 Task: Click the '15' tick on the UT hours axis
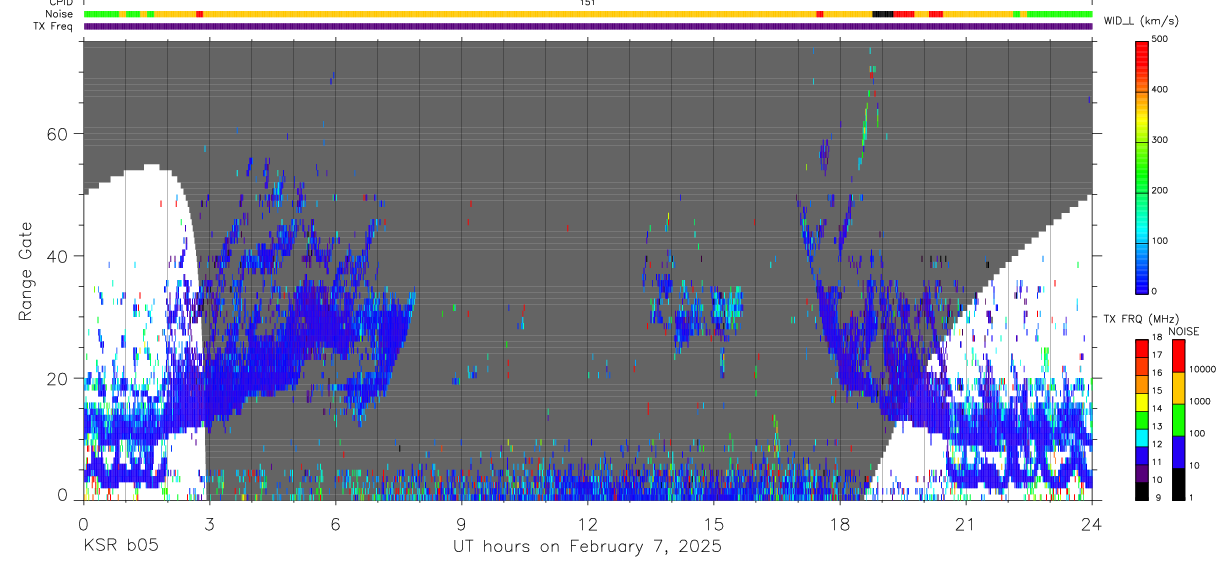[x=713, y=524]
